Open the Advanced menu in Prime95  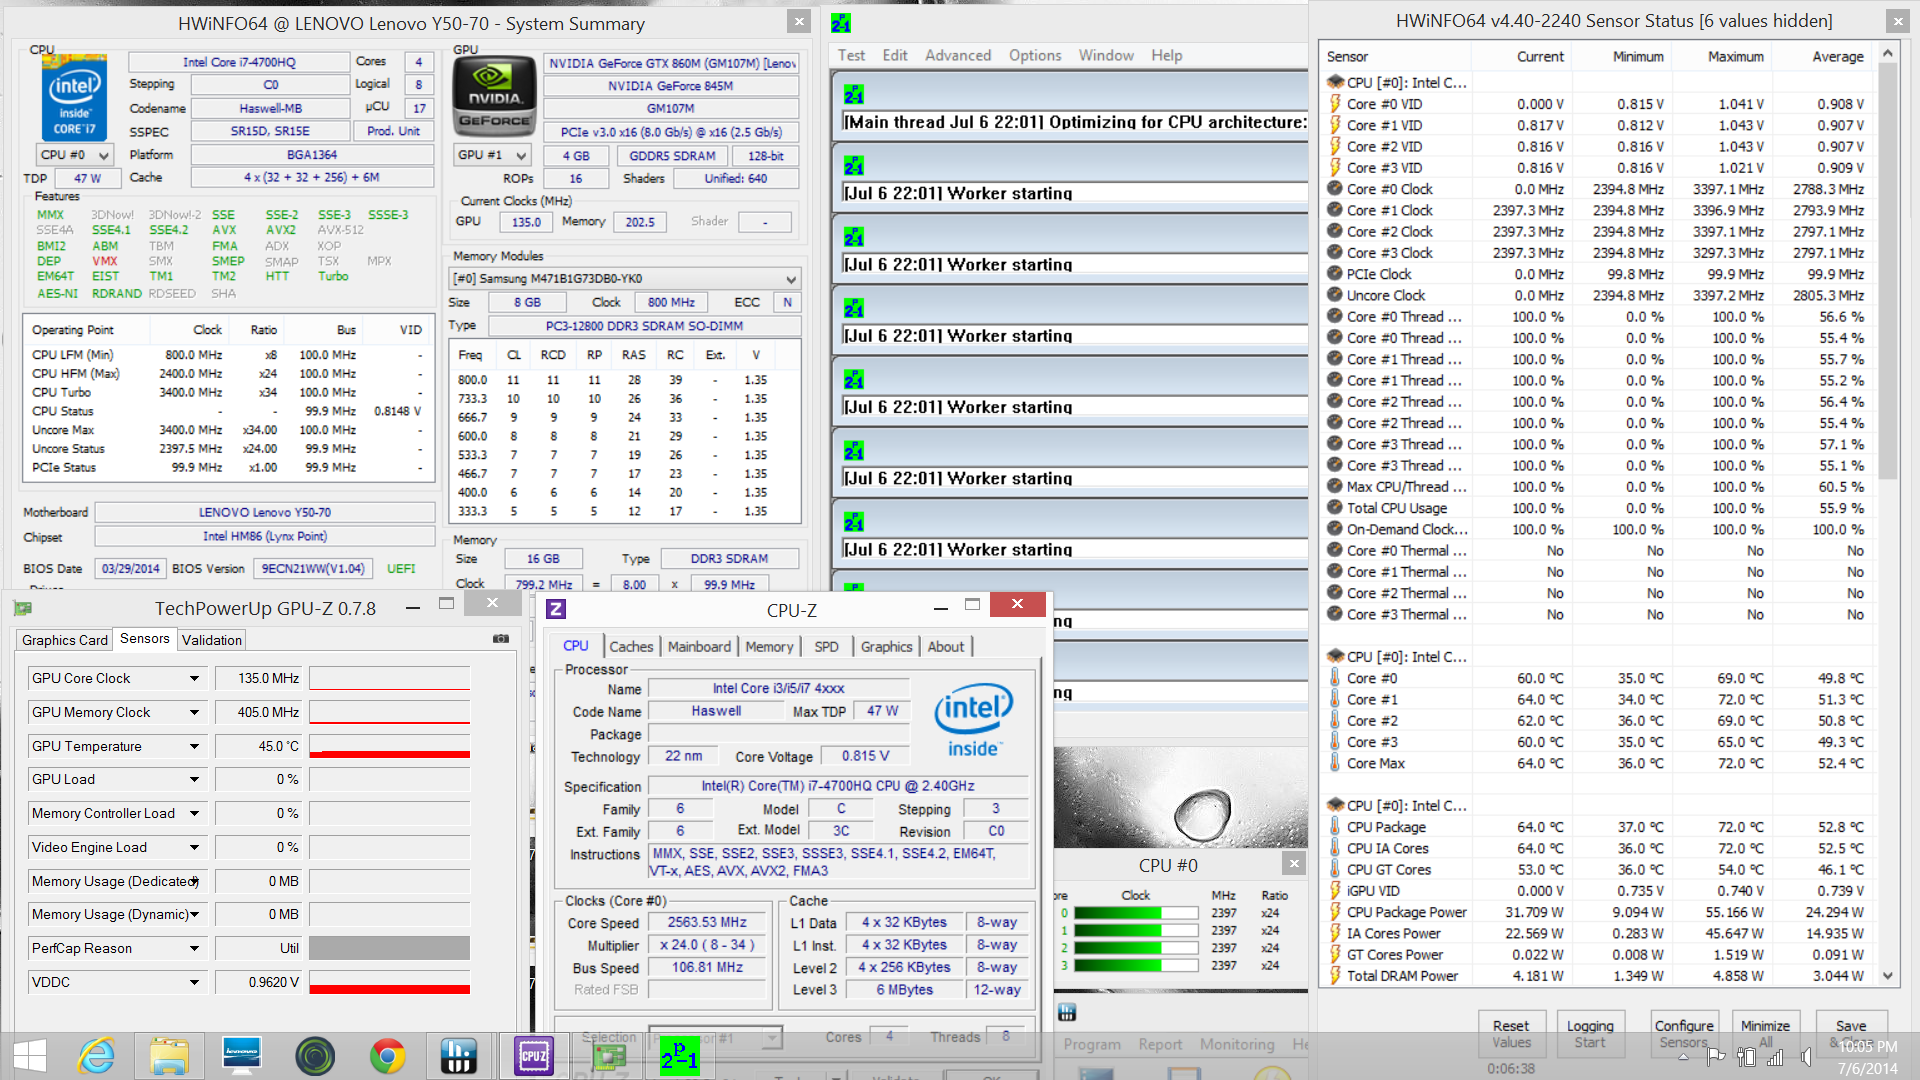958,55
